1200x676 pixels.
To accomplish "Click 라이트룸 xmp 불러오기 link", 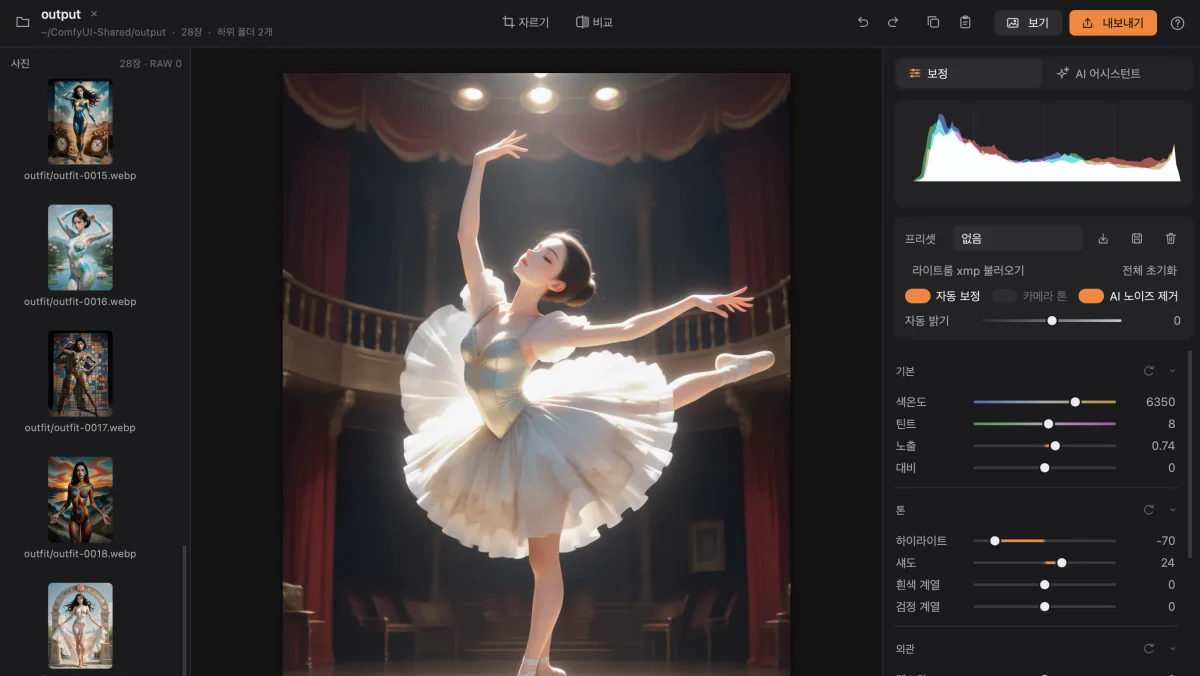I will tap(968, 270).
